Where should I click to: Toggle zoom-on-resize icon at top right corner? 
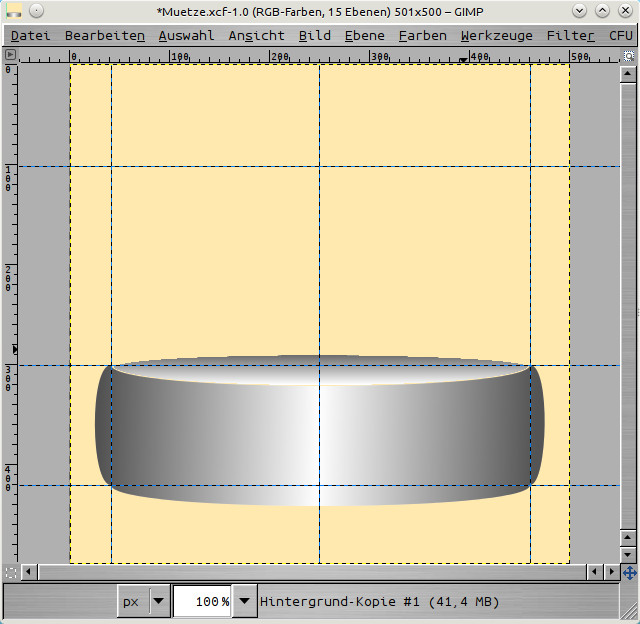(629, 56)
